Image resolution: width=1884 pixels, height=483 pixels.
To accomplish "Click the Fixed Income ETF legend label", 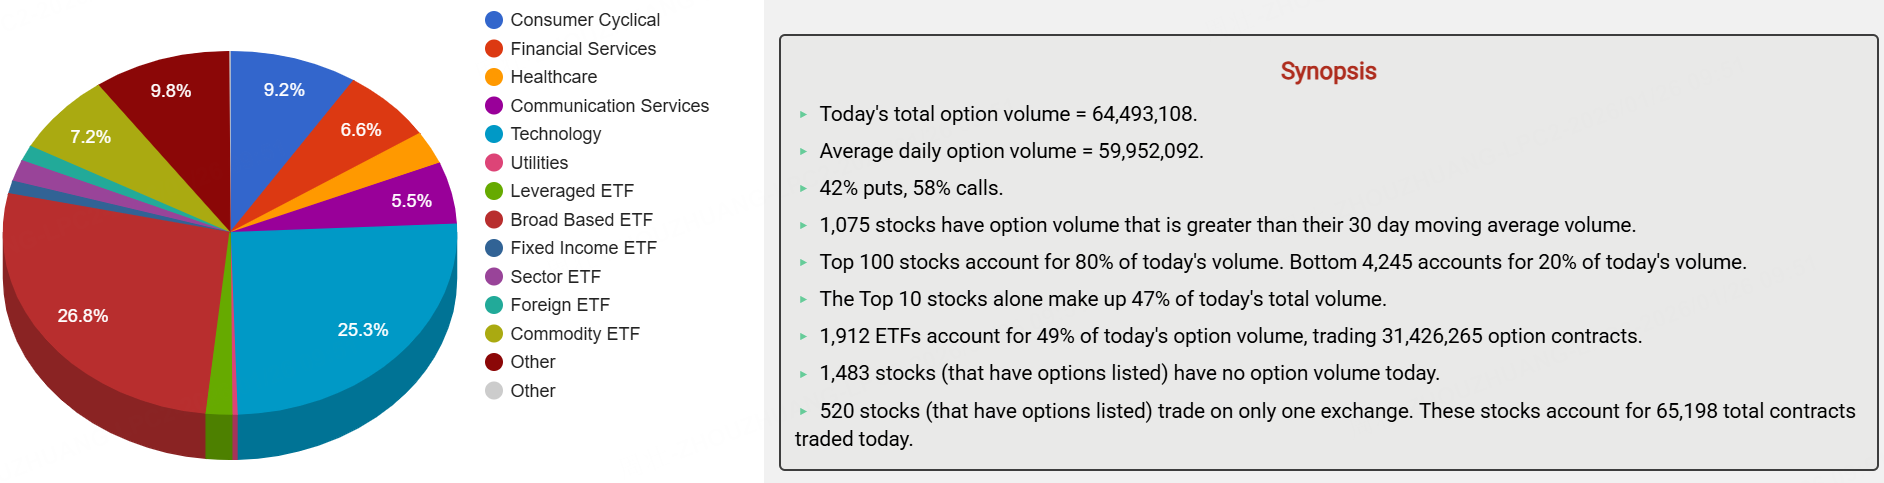I will tap(583, 248).
